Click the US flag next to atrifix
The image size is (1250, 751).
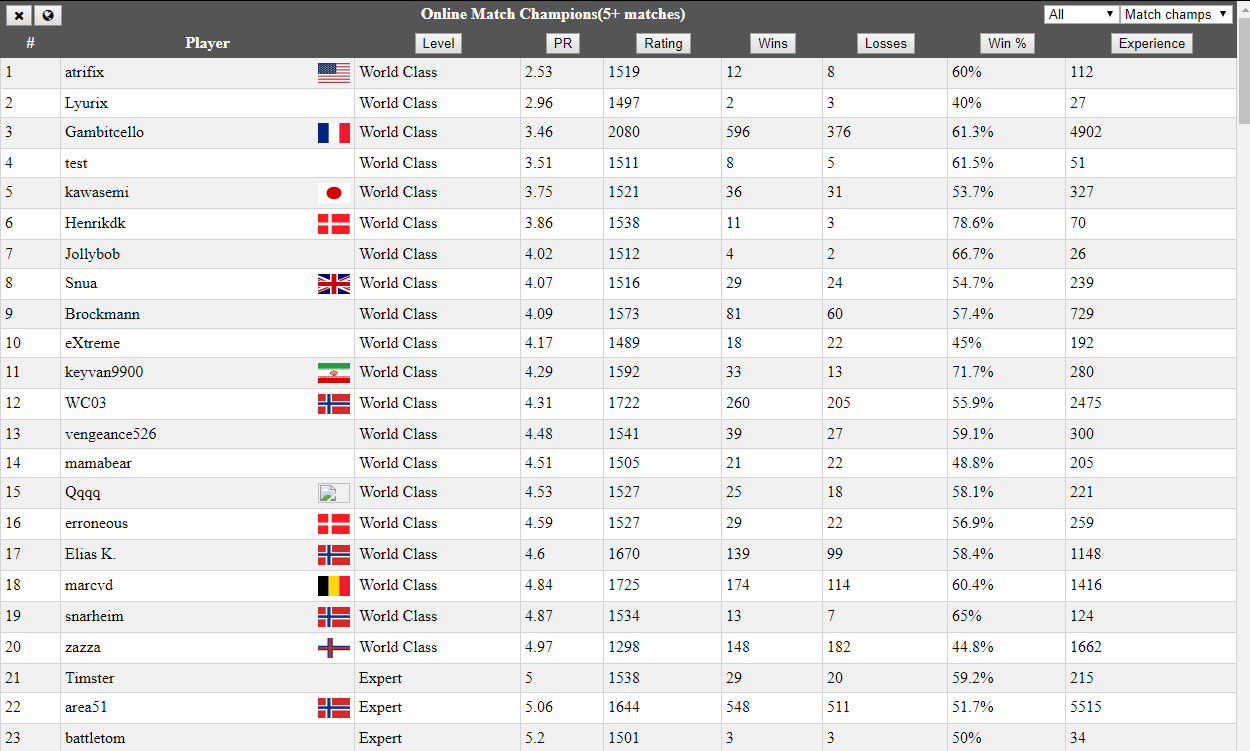tap(334, 72)
